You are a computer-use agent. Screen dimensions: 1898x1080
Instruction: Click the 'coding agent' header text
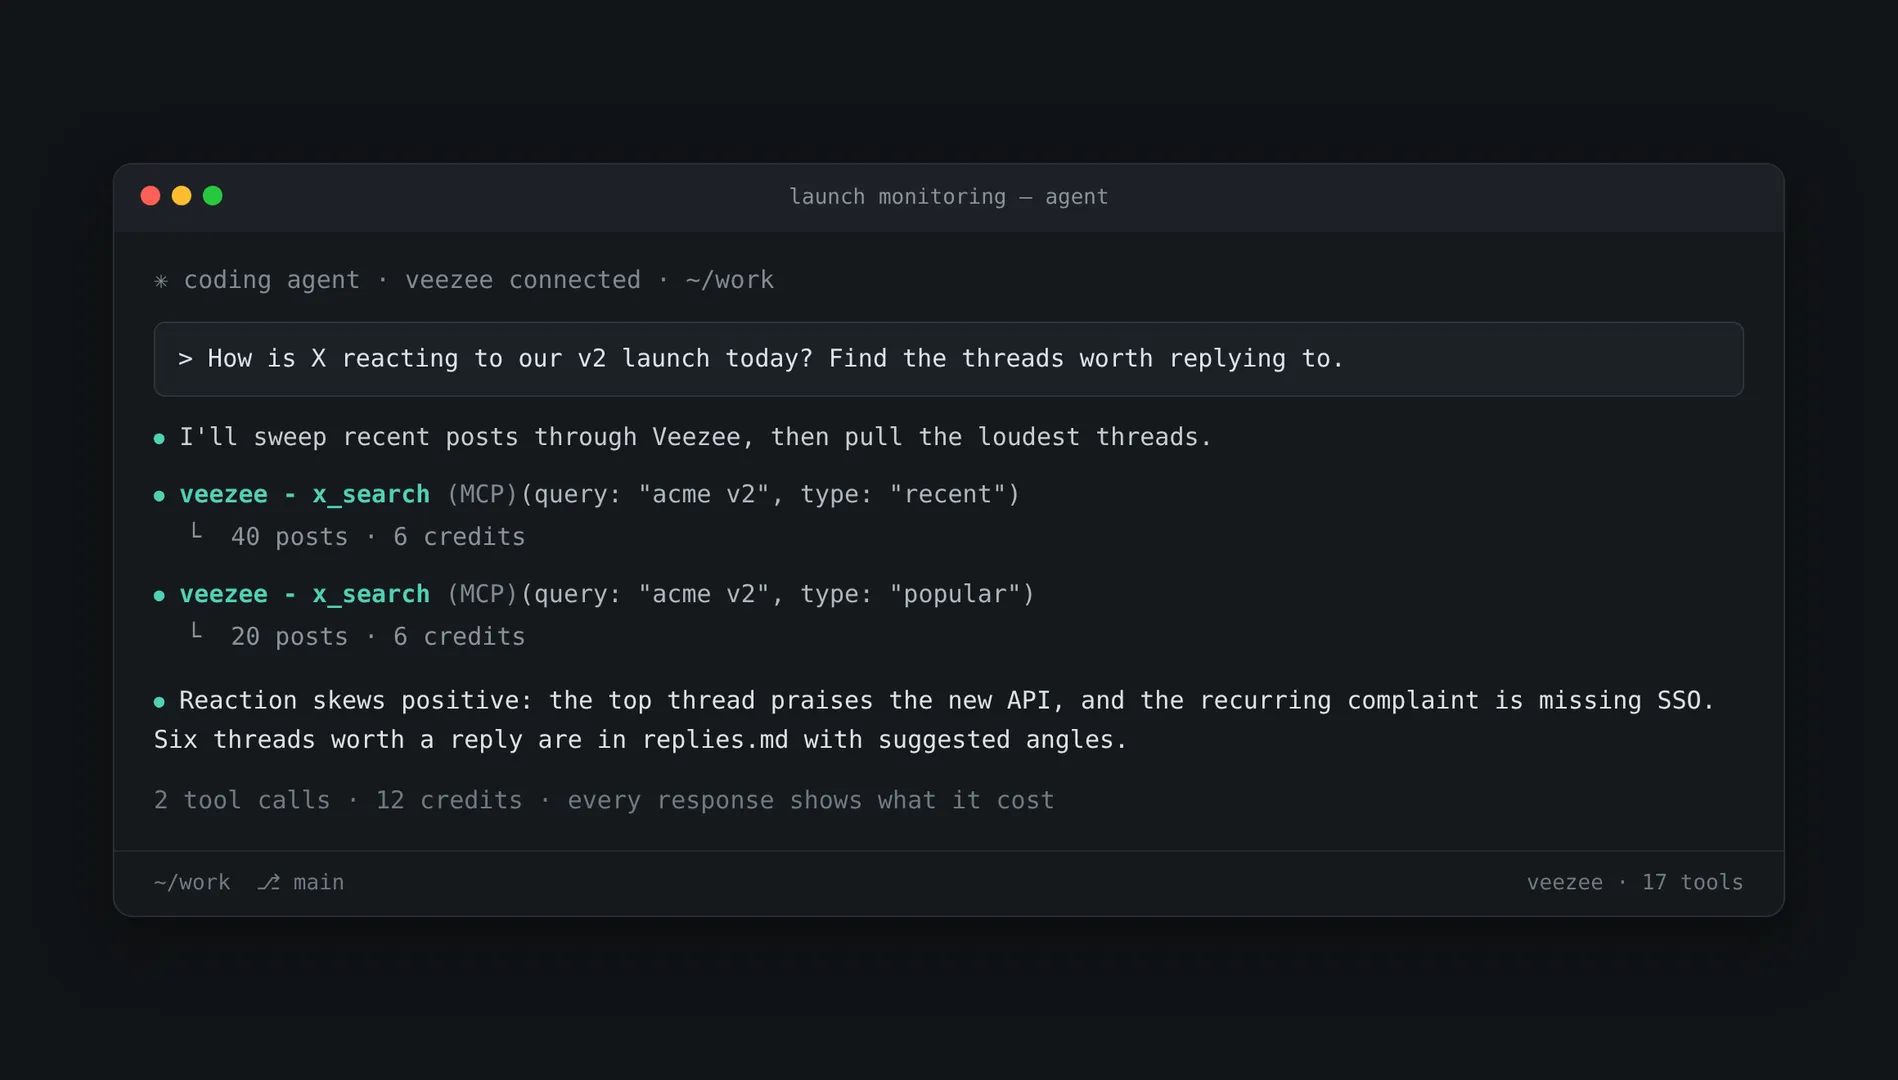[x=271, y=281]
